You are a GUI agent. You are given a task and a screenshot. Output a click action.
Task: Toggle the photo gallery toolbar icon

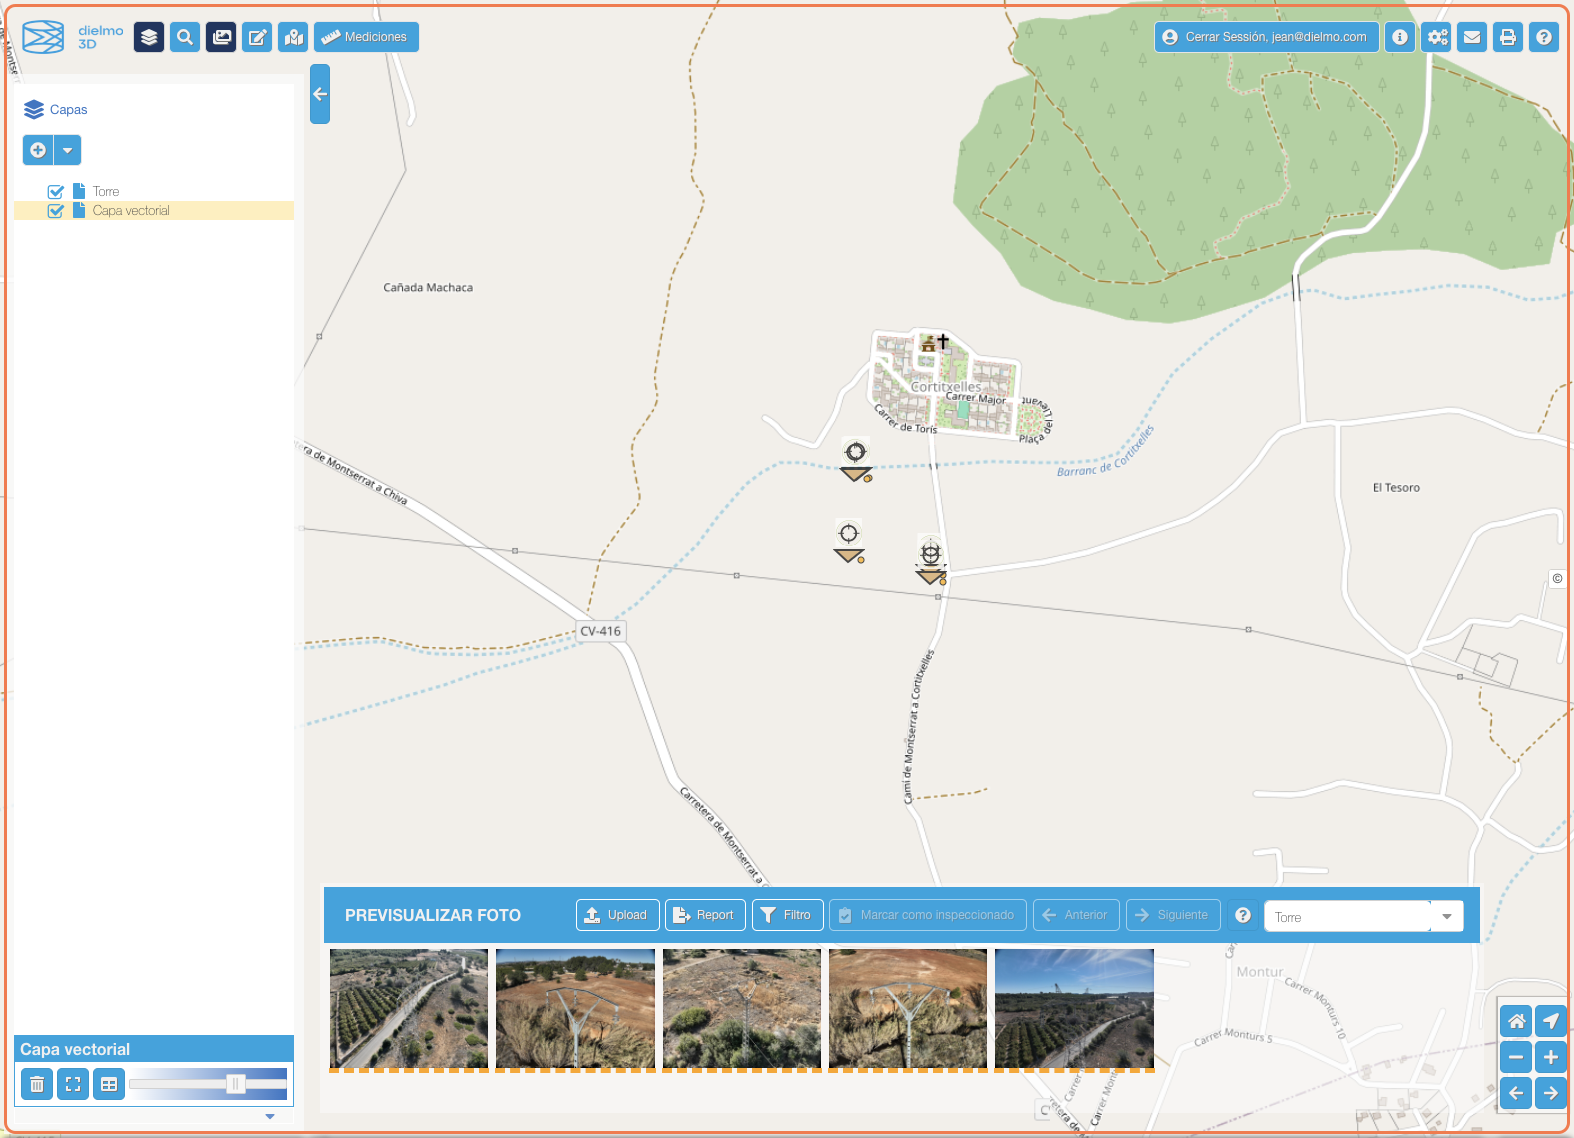coord(221,37)
